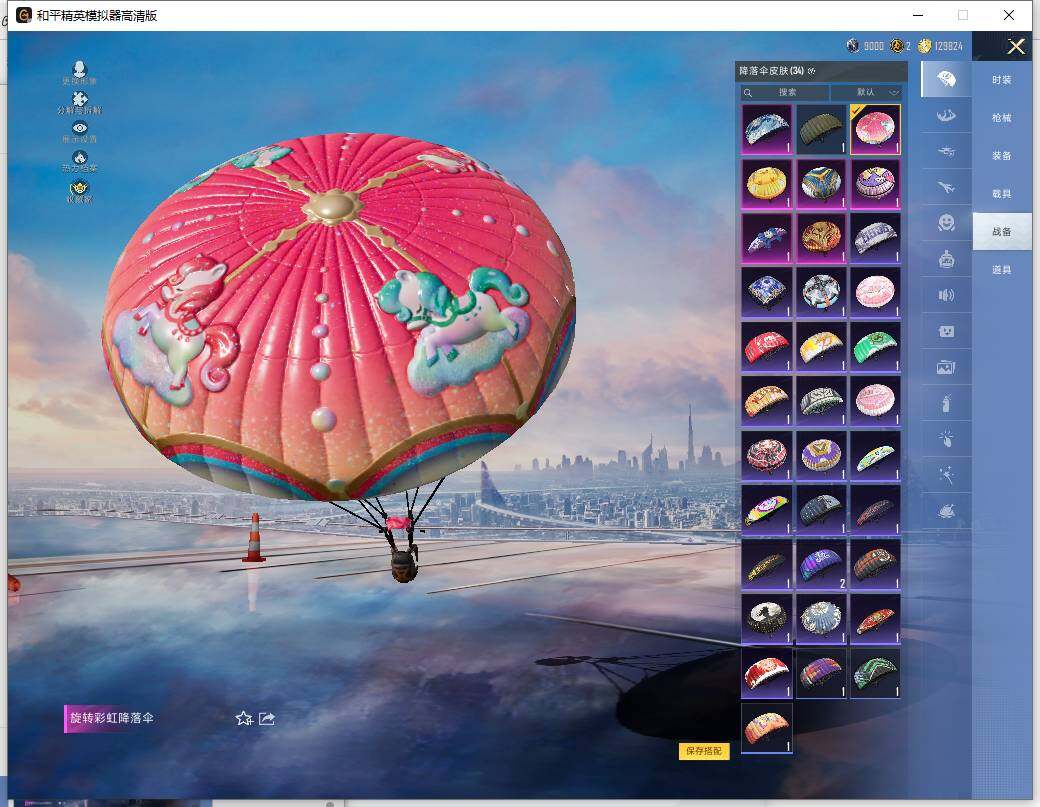The height and width of the screenshot is (807, 1040).
Task: Open the emote smiley face category icon
Action: click(946, 223)
